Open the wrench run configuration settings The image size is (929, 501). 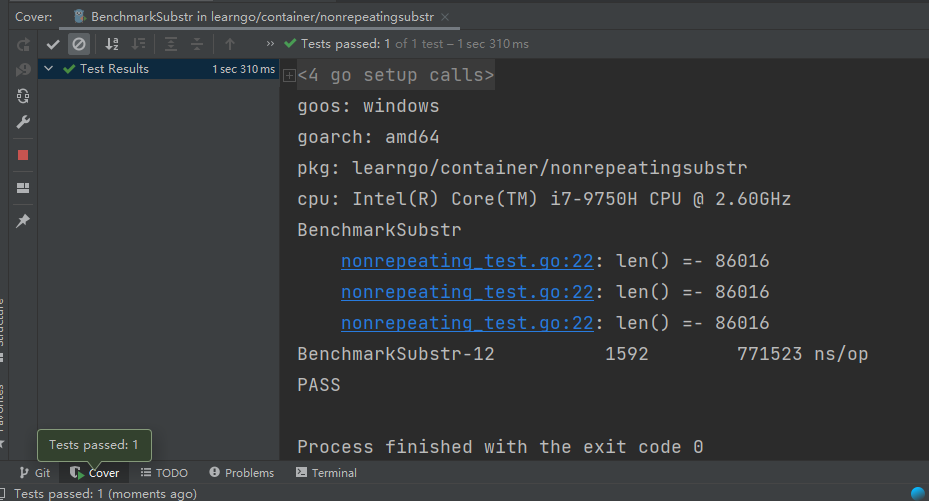click(x=23, y=122)
